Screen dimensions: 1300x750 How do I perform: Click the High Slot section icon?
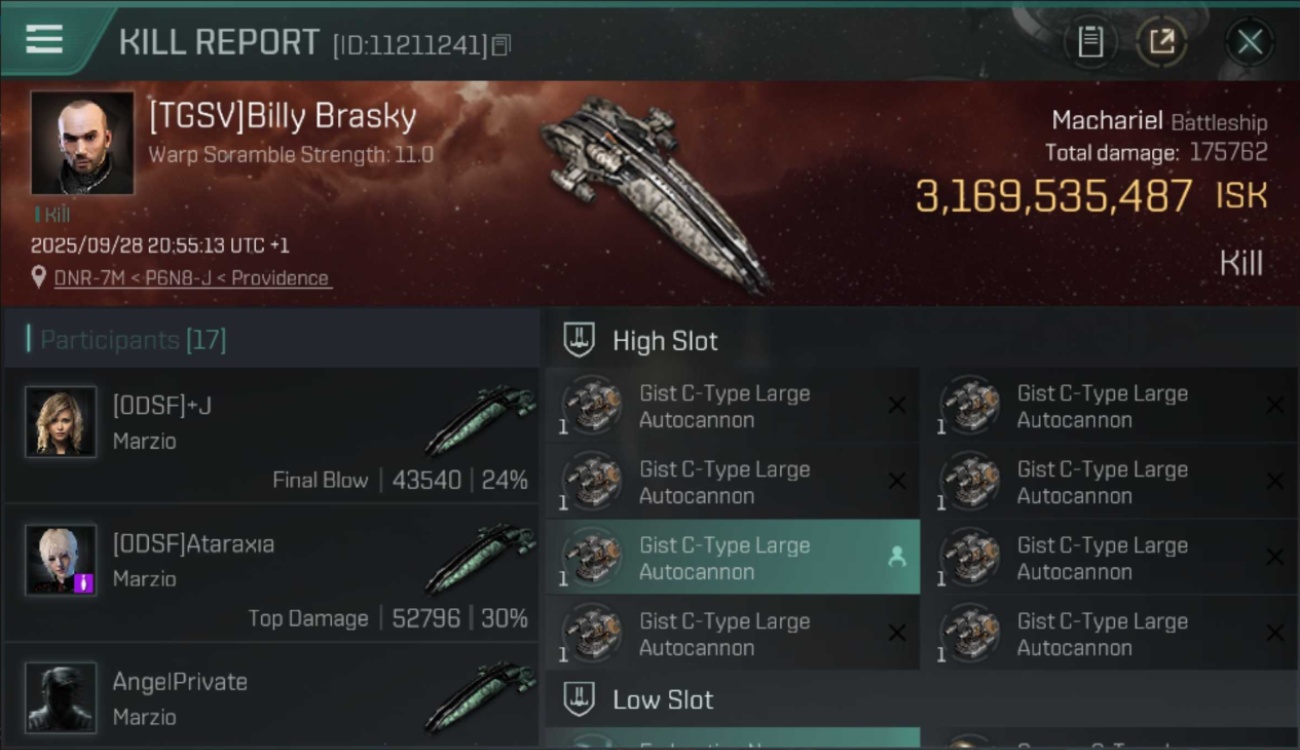coord(579,340)
